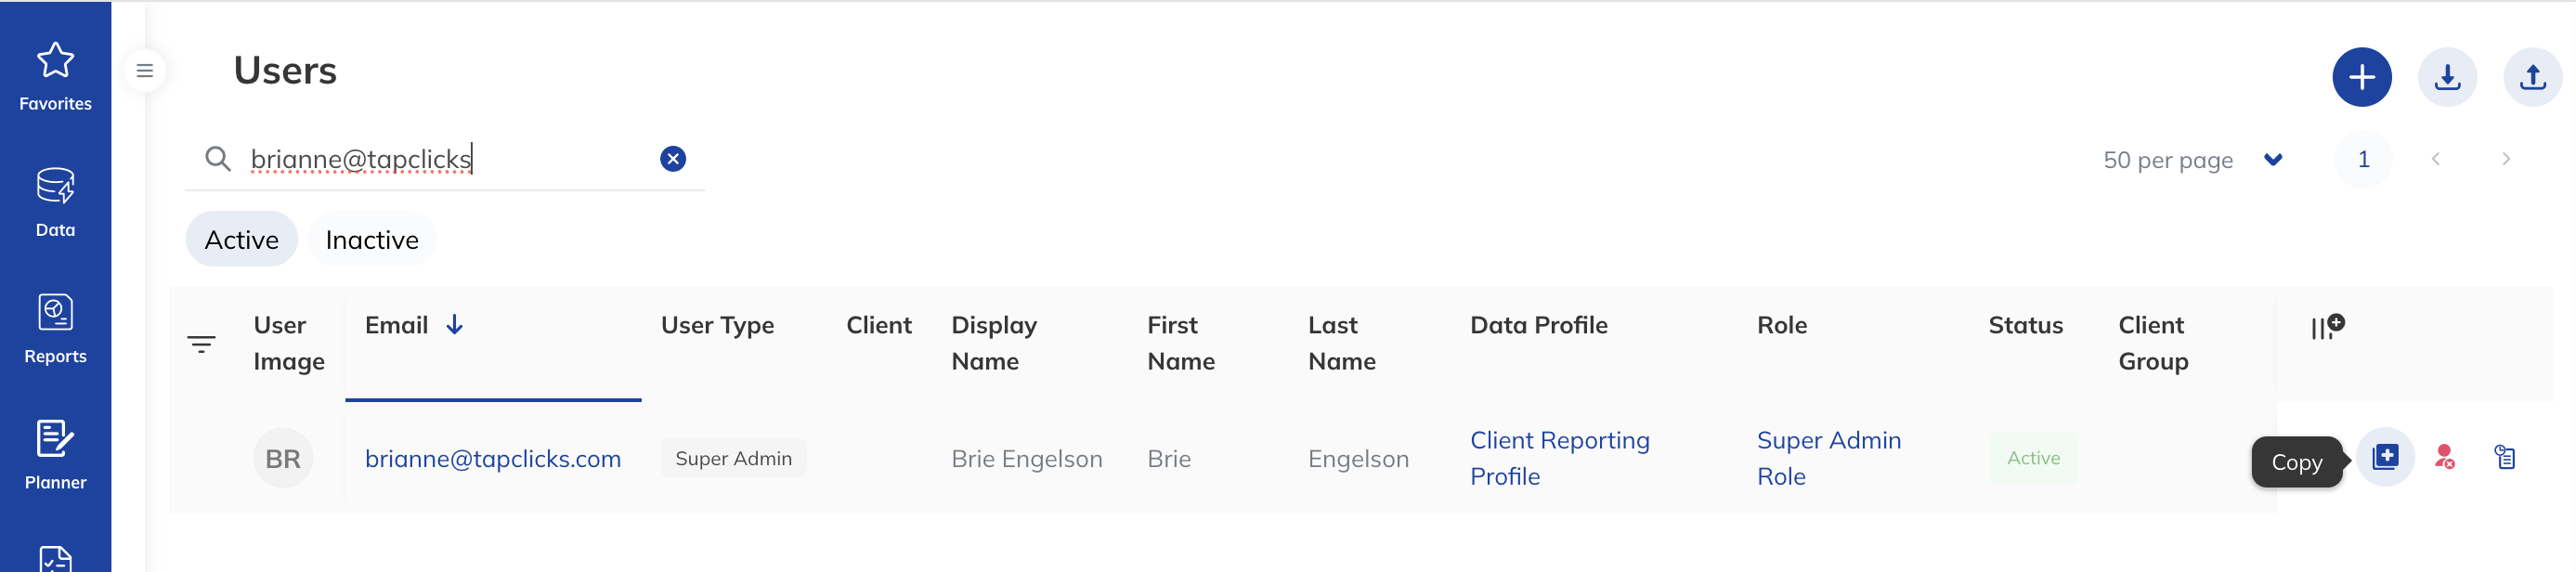
Task: Sort by the Email column header
Action: pyautogui.click(x=397, y=326)
